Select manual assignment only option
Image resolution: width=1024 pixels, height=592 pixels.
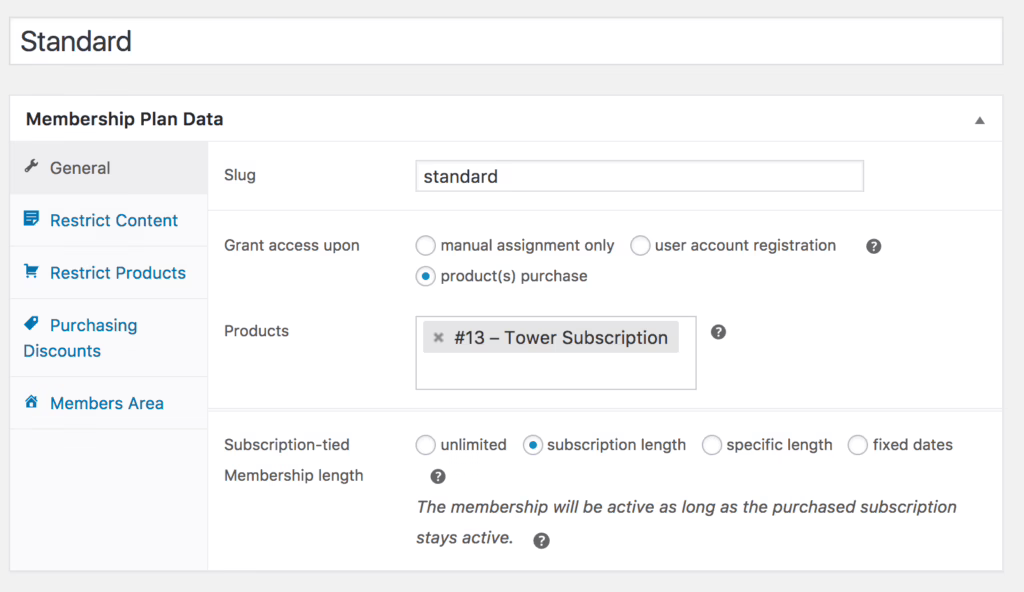tap(426, 246)
